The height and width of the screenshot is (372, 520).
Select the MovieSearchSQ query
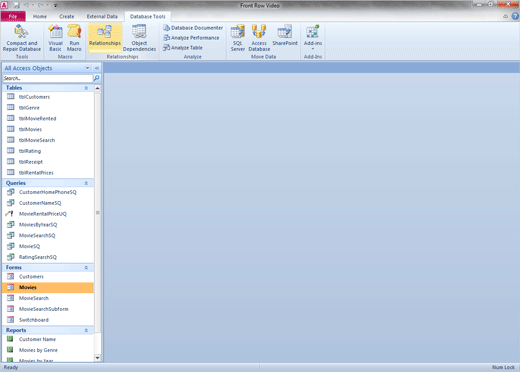[48, 235]
